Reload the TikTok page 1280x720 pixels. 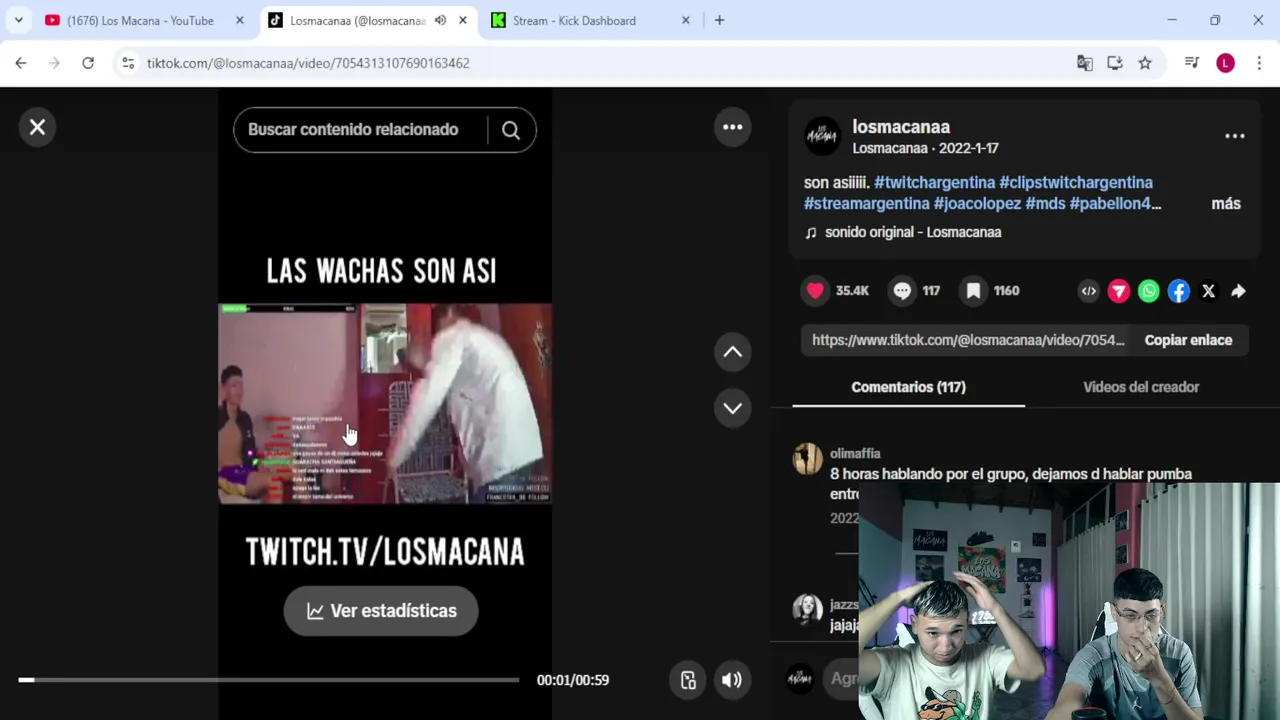click(x=88, y=63)
